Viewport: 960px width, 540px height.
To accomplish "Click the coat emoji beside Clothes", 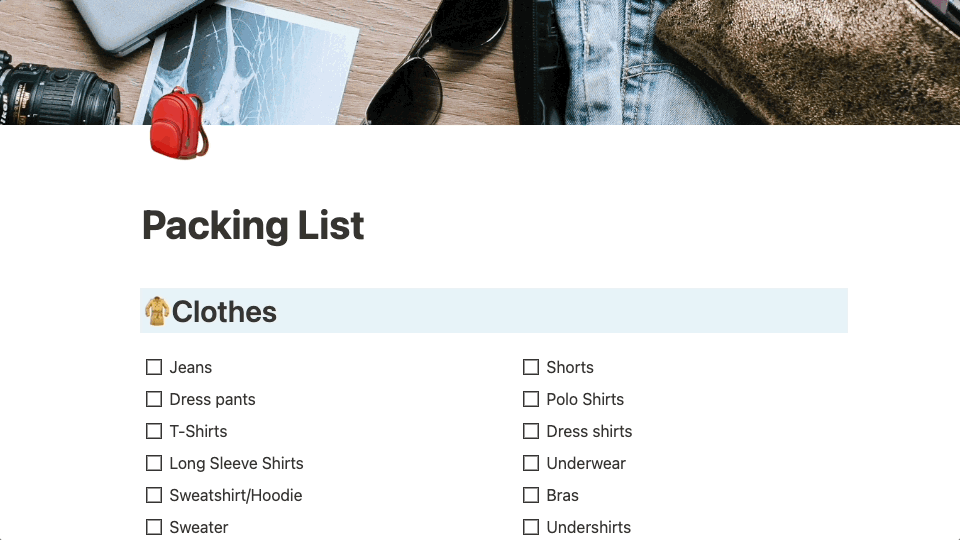I will point(157,311).
